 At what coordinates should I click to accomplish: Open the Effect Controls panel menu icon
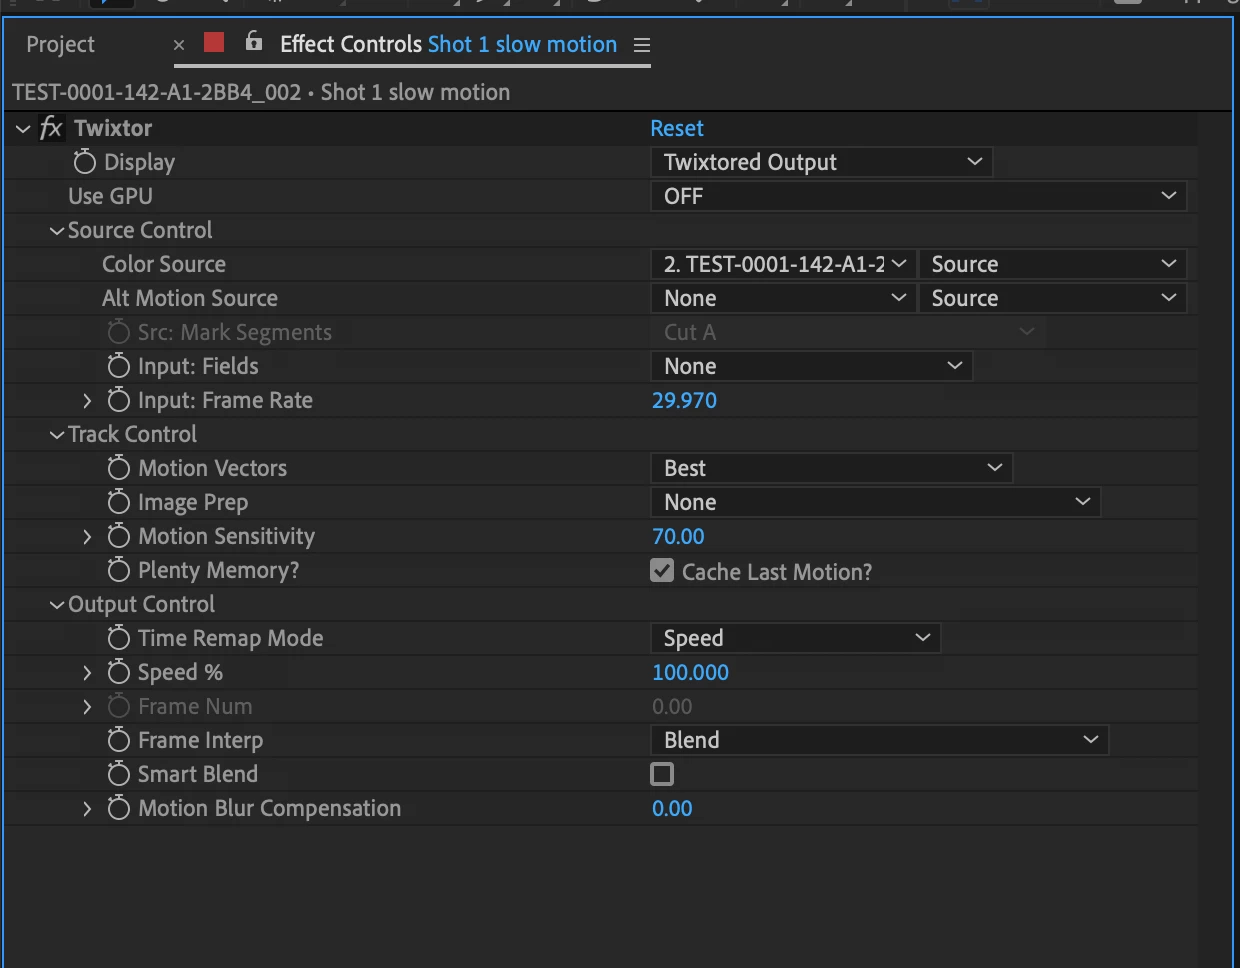click(x=642, y=45)
